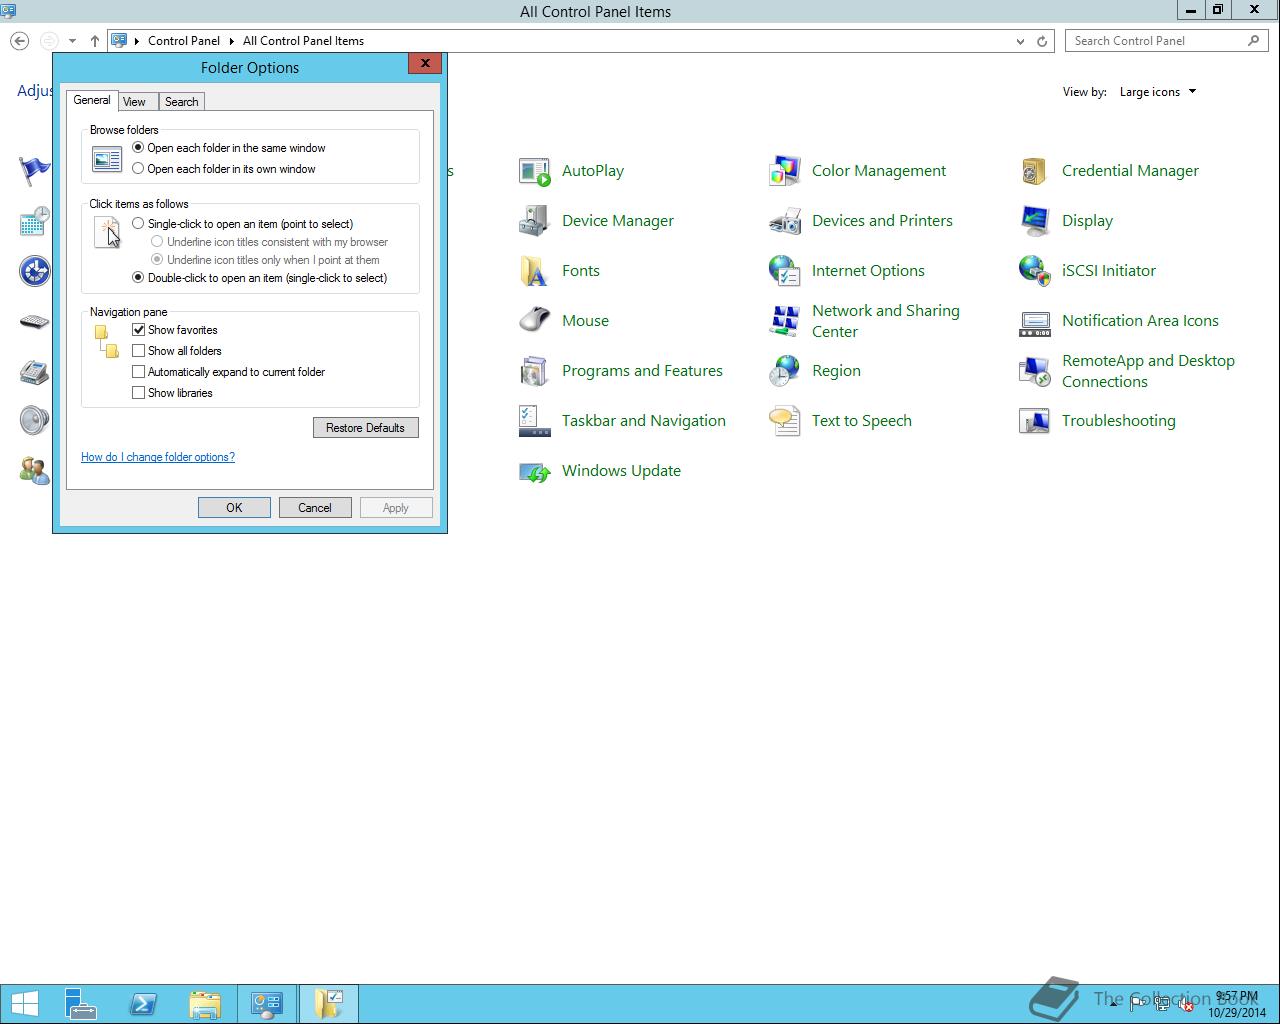Check Show all folders

[139, 351]
